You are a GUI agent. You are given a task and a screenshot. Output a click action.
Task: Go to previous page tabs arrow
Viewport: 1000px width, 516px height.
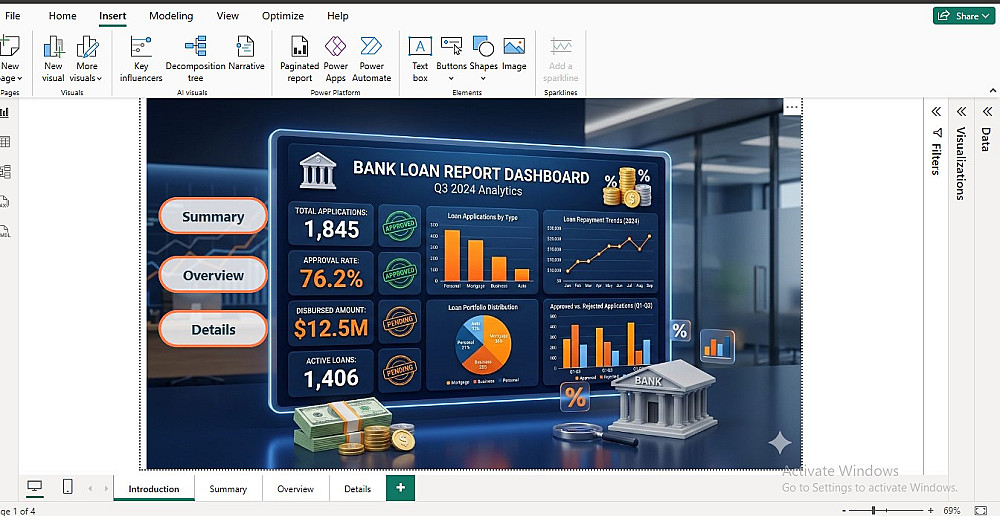(x=90, y=489)
